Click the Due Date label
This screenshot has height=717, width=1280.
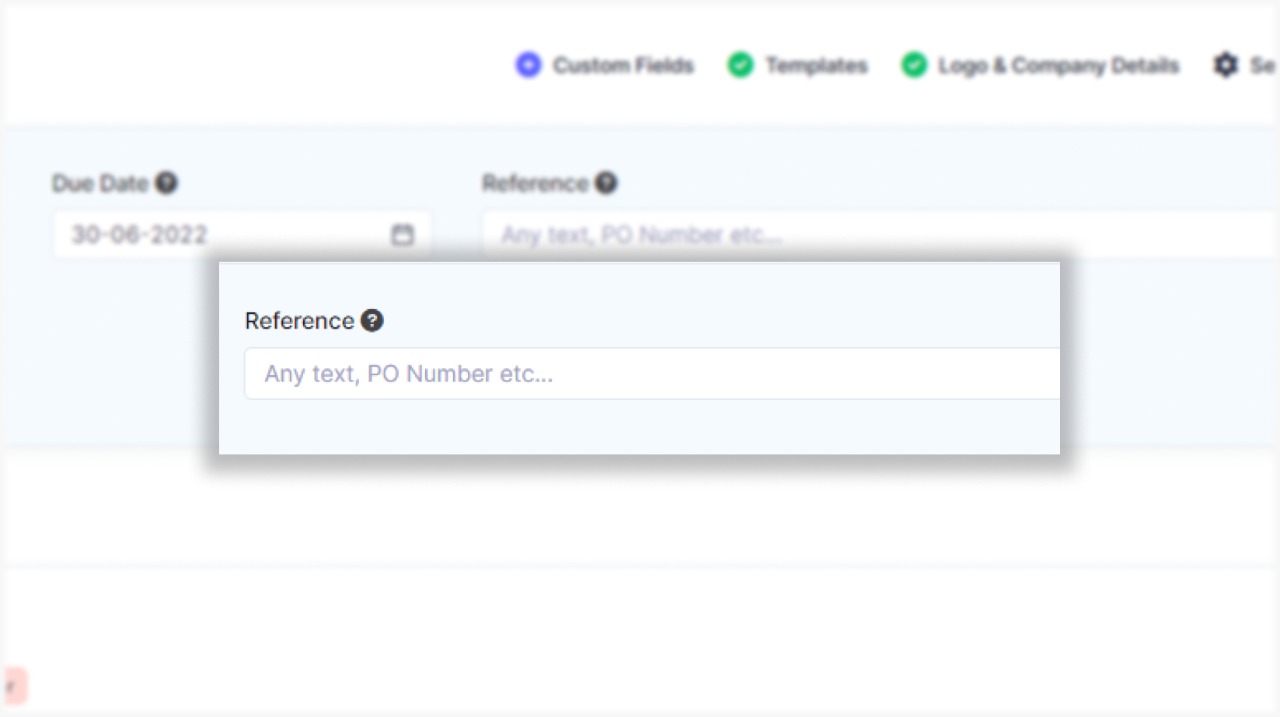[x=98, y=183]
